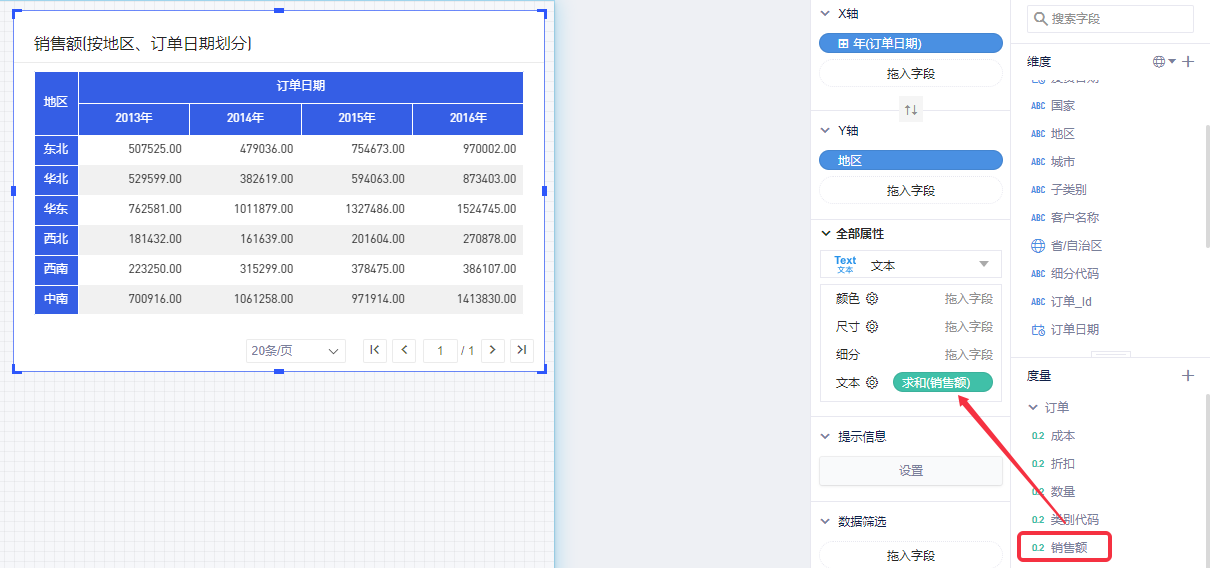The height and width of the screenshot is (568, 1210).
Task: Collapse the X轴 section
Action: (x=824, y=14)
